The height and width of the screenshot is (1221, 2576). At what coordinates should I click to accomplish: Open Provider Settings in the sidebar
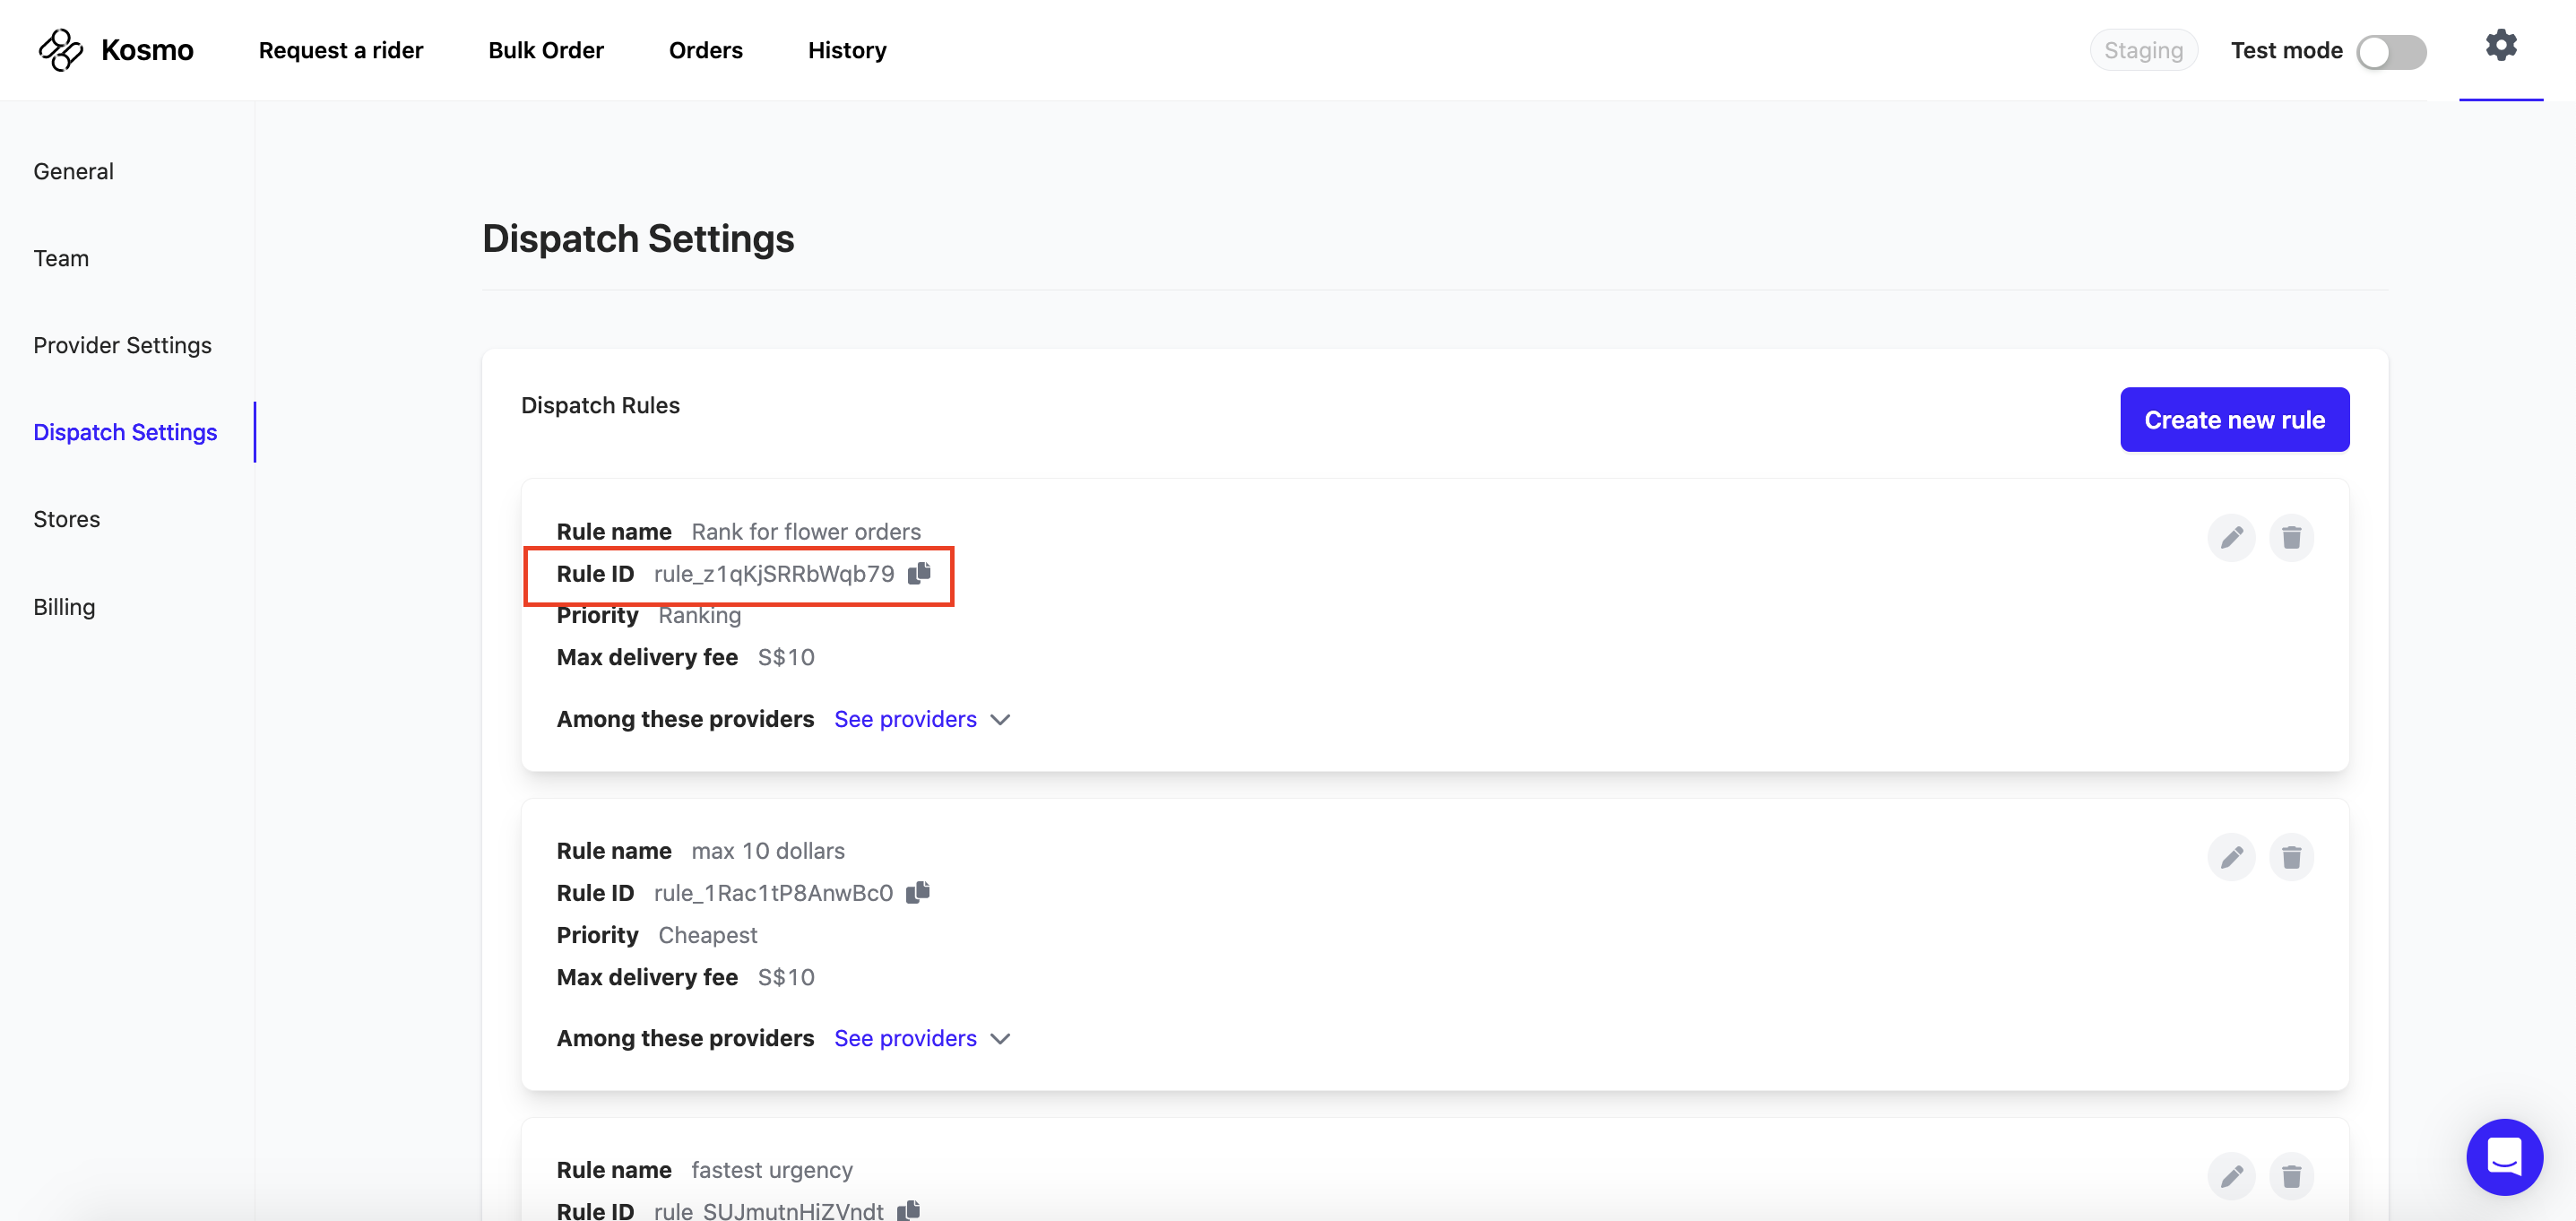pos(122,345)
